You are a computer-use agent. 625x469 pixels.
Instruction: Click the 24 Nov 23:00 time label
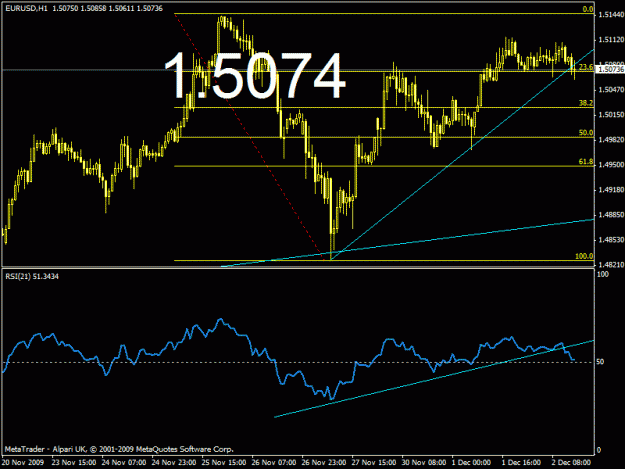coord(174,463)
